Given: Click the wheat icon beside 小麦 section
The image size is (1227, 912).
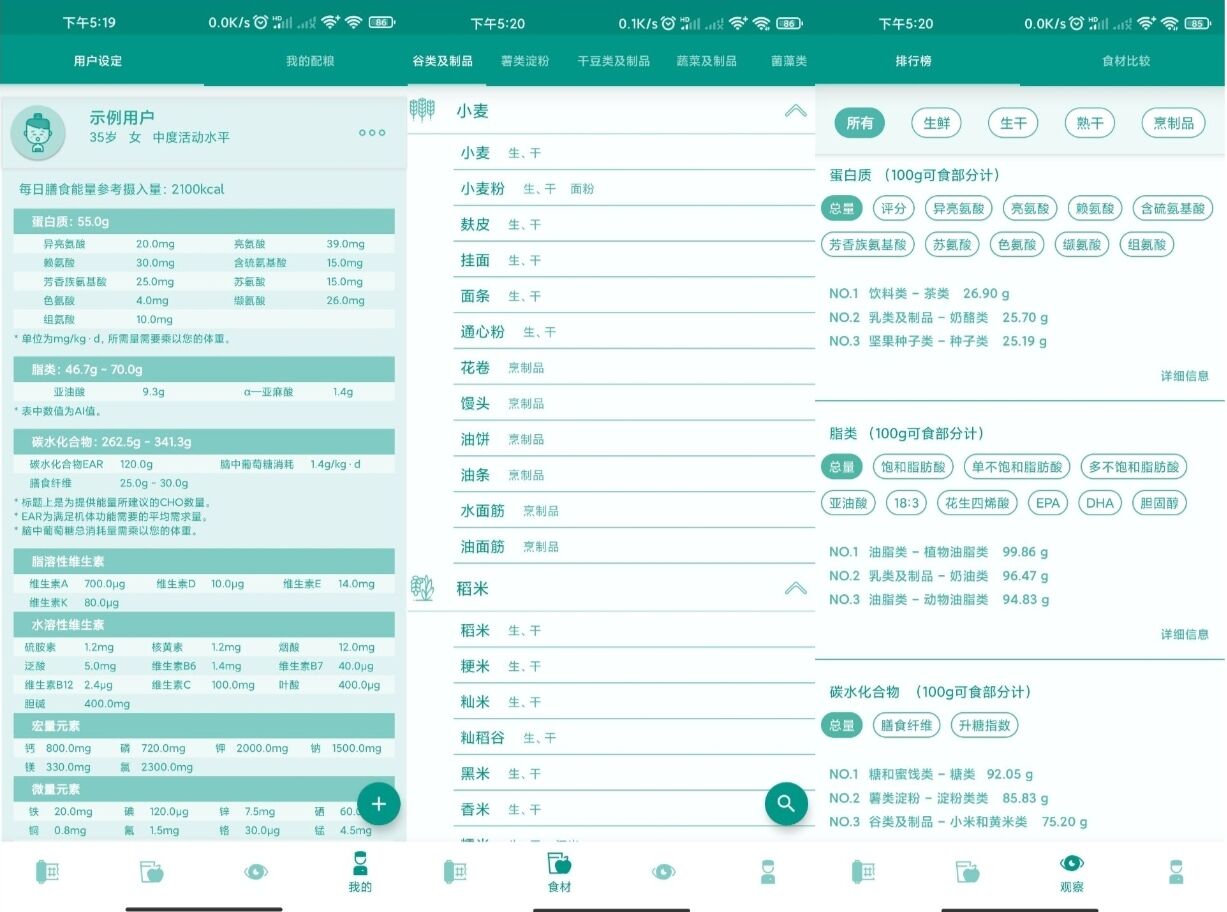Looking at the screenshot, I should click(x=424, y=111).
